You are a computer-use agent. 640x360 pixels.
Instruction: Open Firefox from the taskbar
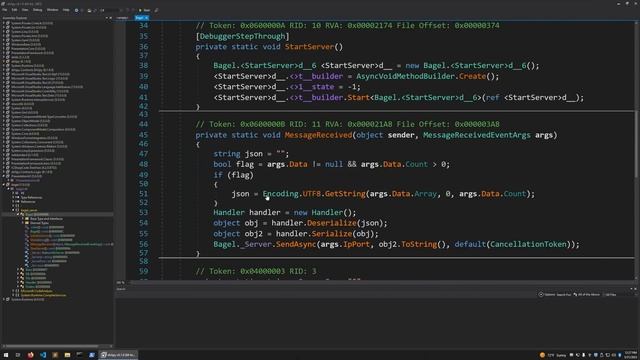[31, 355]
